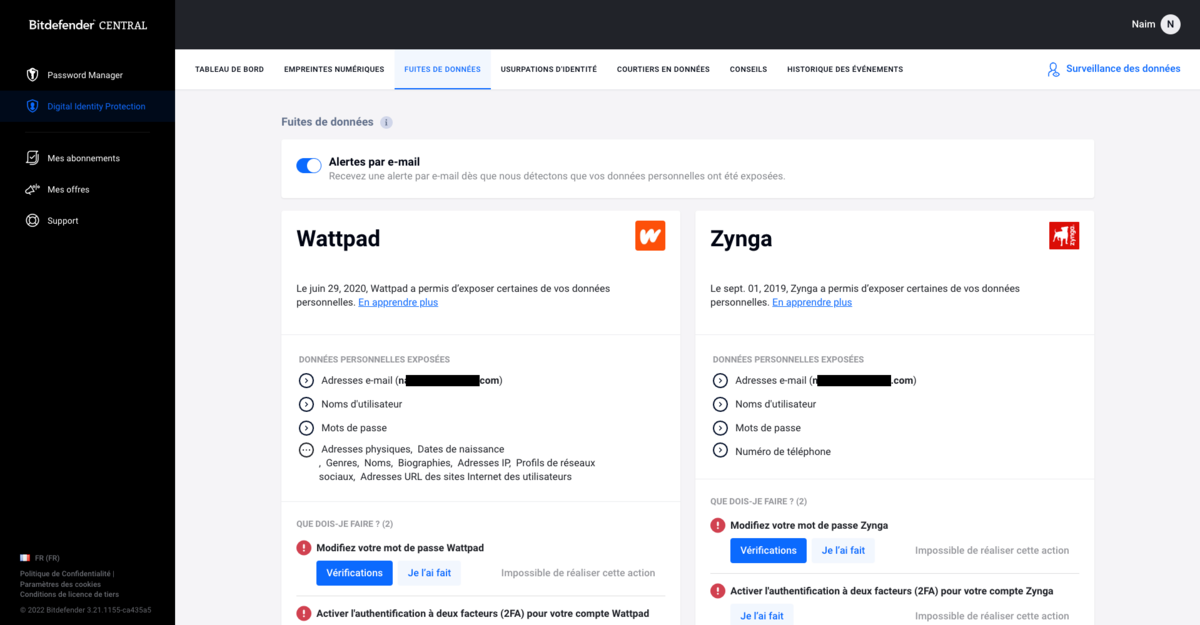The image size is (1200, 625).
Task: Open Historique des événements tab
Action: pyautogui.click(x=845, y=69)
